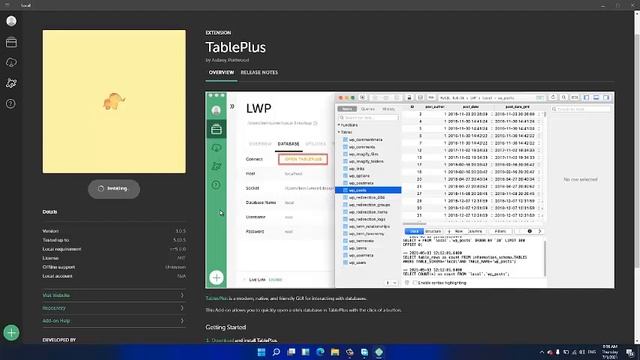Click the TablePlus link in the description
The width and height of the screenshot is (640, 360).
[x=216, y=298]
